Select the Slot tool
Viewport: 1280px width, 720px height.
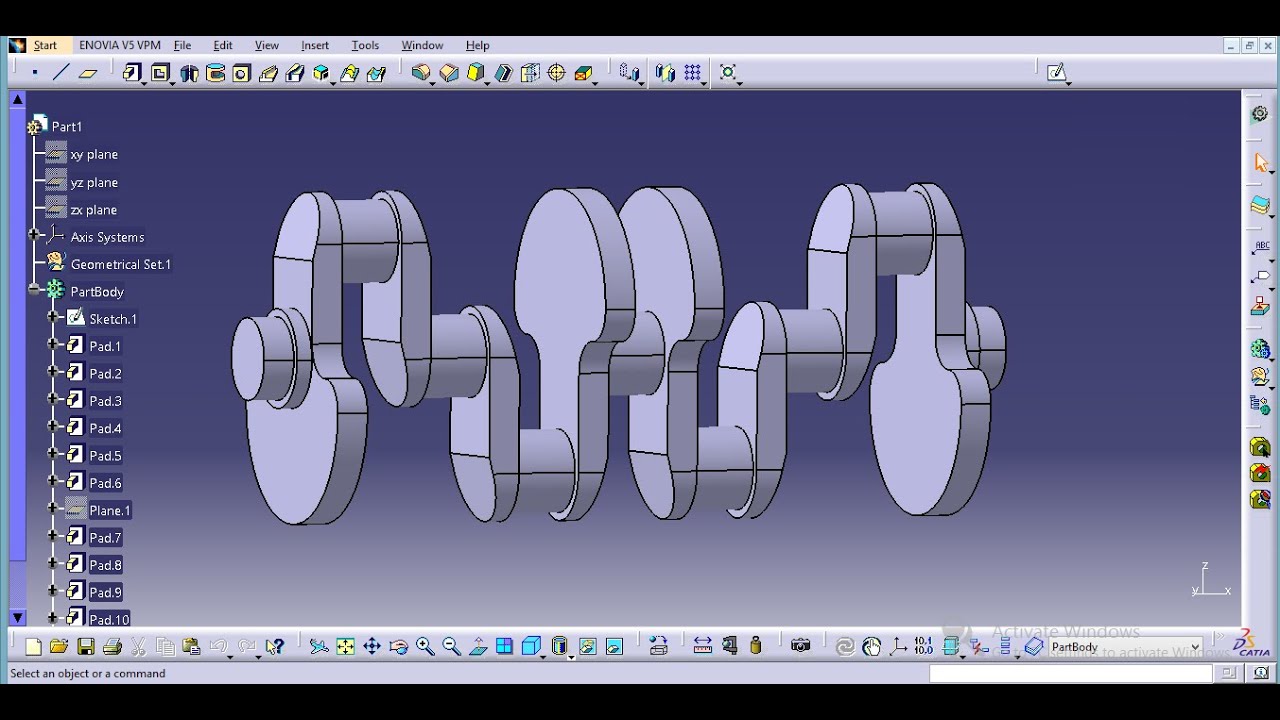point(295,72)
